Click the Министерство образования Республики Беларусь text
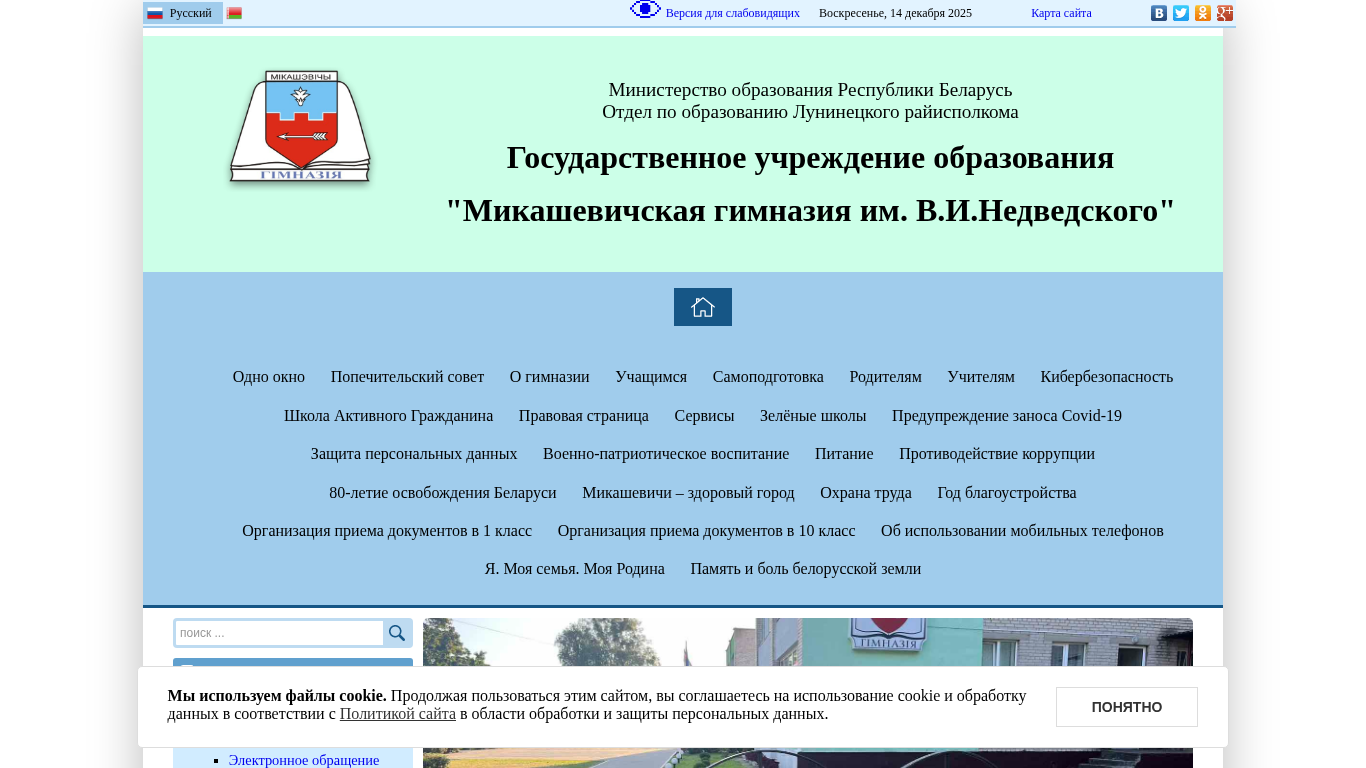This screenshot has height=768, width=1366. (811, 90)
